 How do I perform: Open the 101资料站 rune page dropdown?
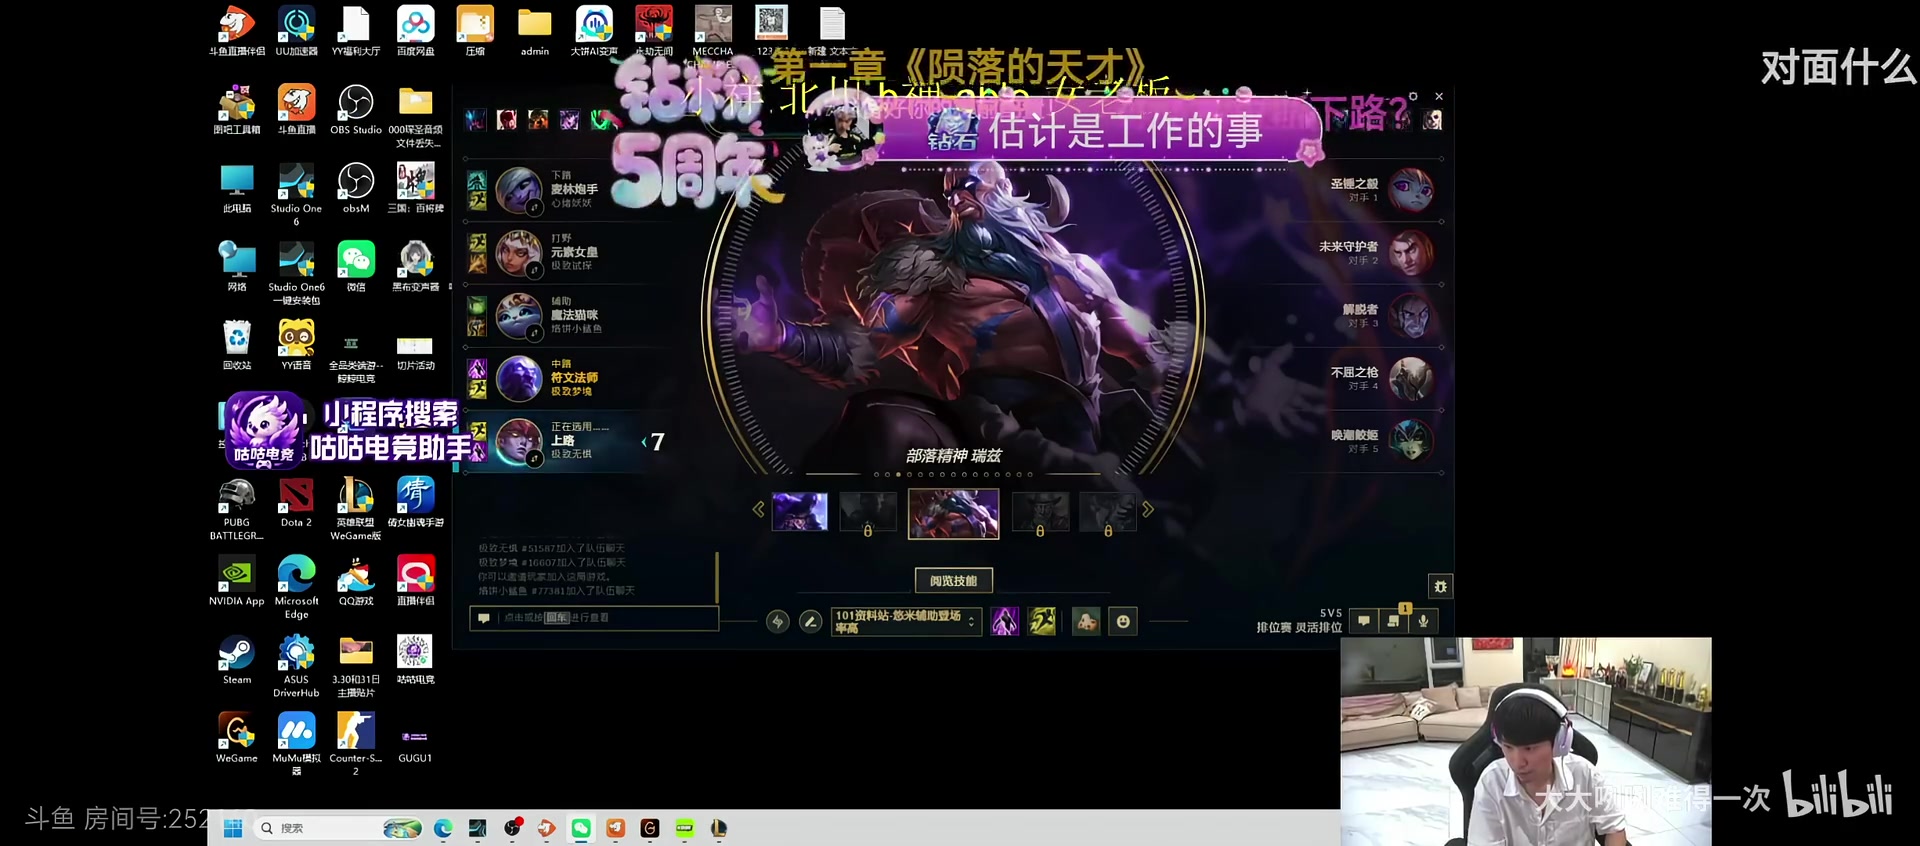(905, 622)
